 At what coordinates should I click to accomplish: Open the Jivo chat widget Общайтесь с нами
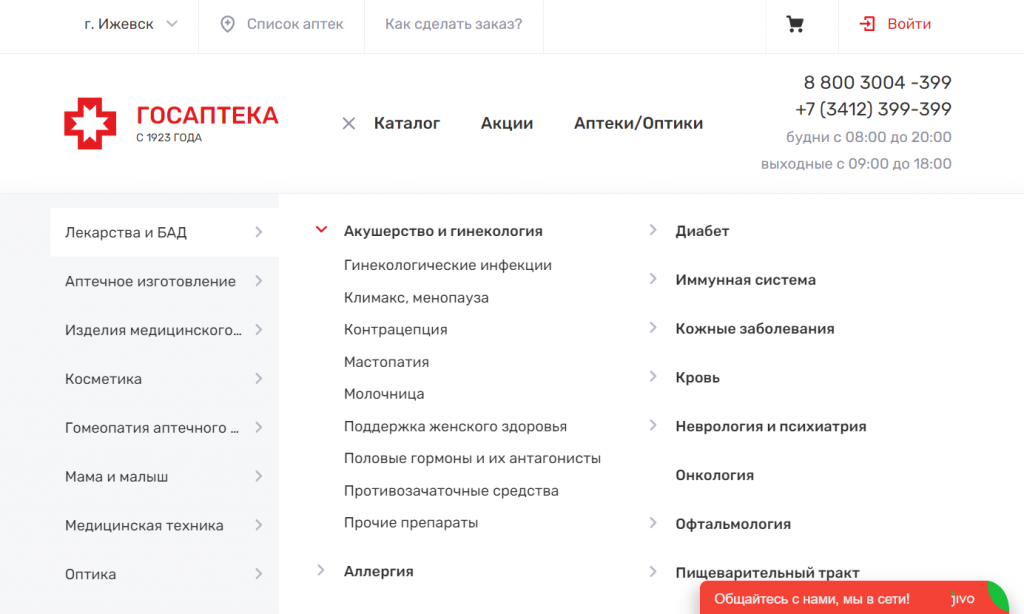854,598
